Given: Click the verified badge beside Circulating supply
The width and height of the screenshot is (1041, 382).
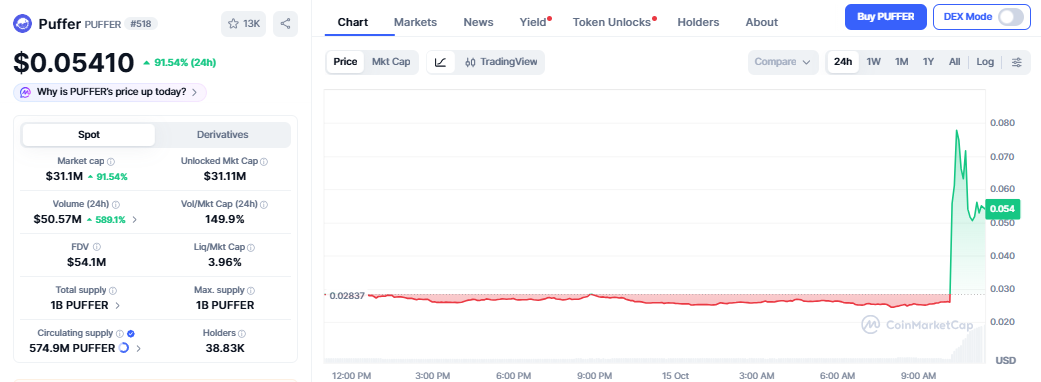Looking at the screenshot, I should pos(131,334).
